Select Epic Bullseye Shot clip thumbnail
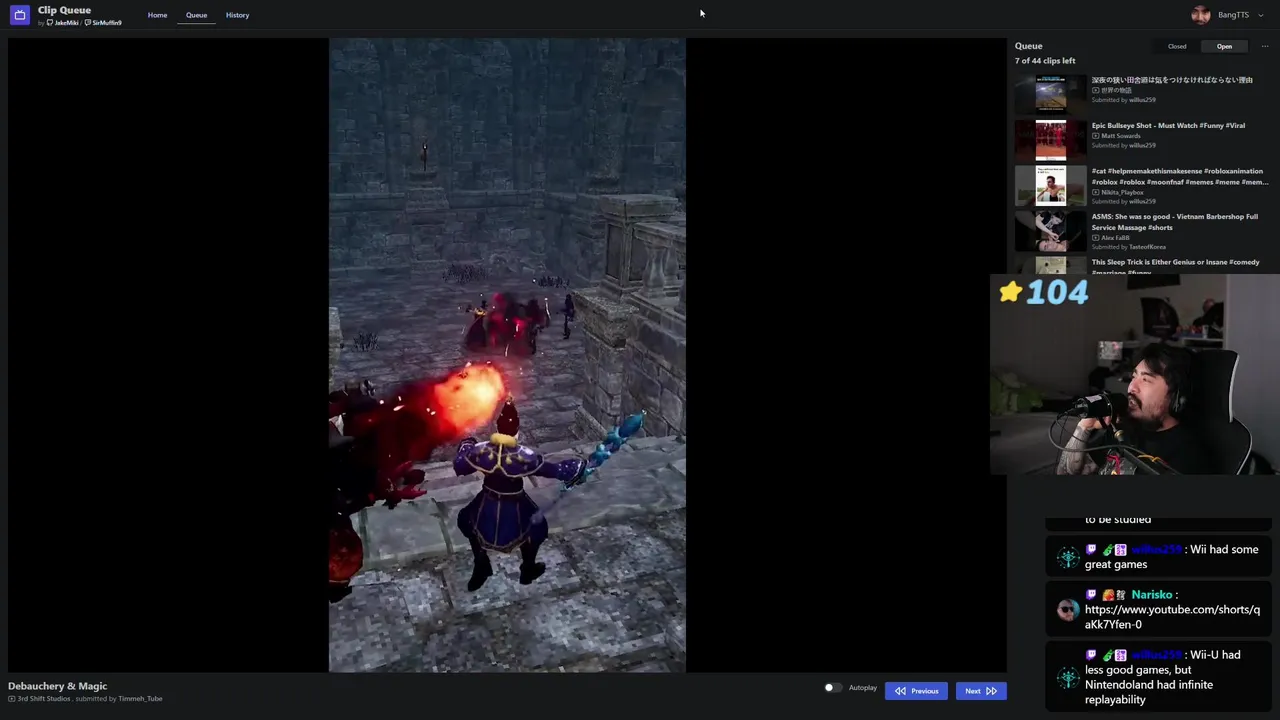The width and height of the screenshot is (1280, 720). click(1050, 140)
